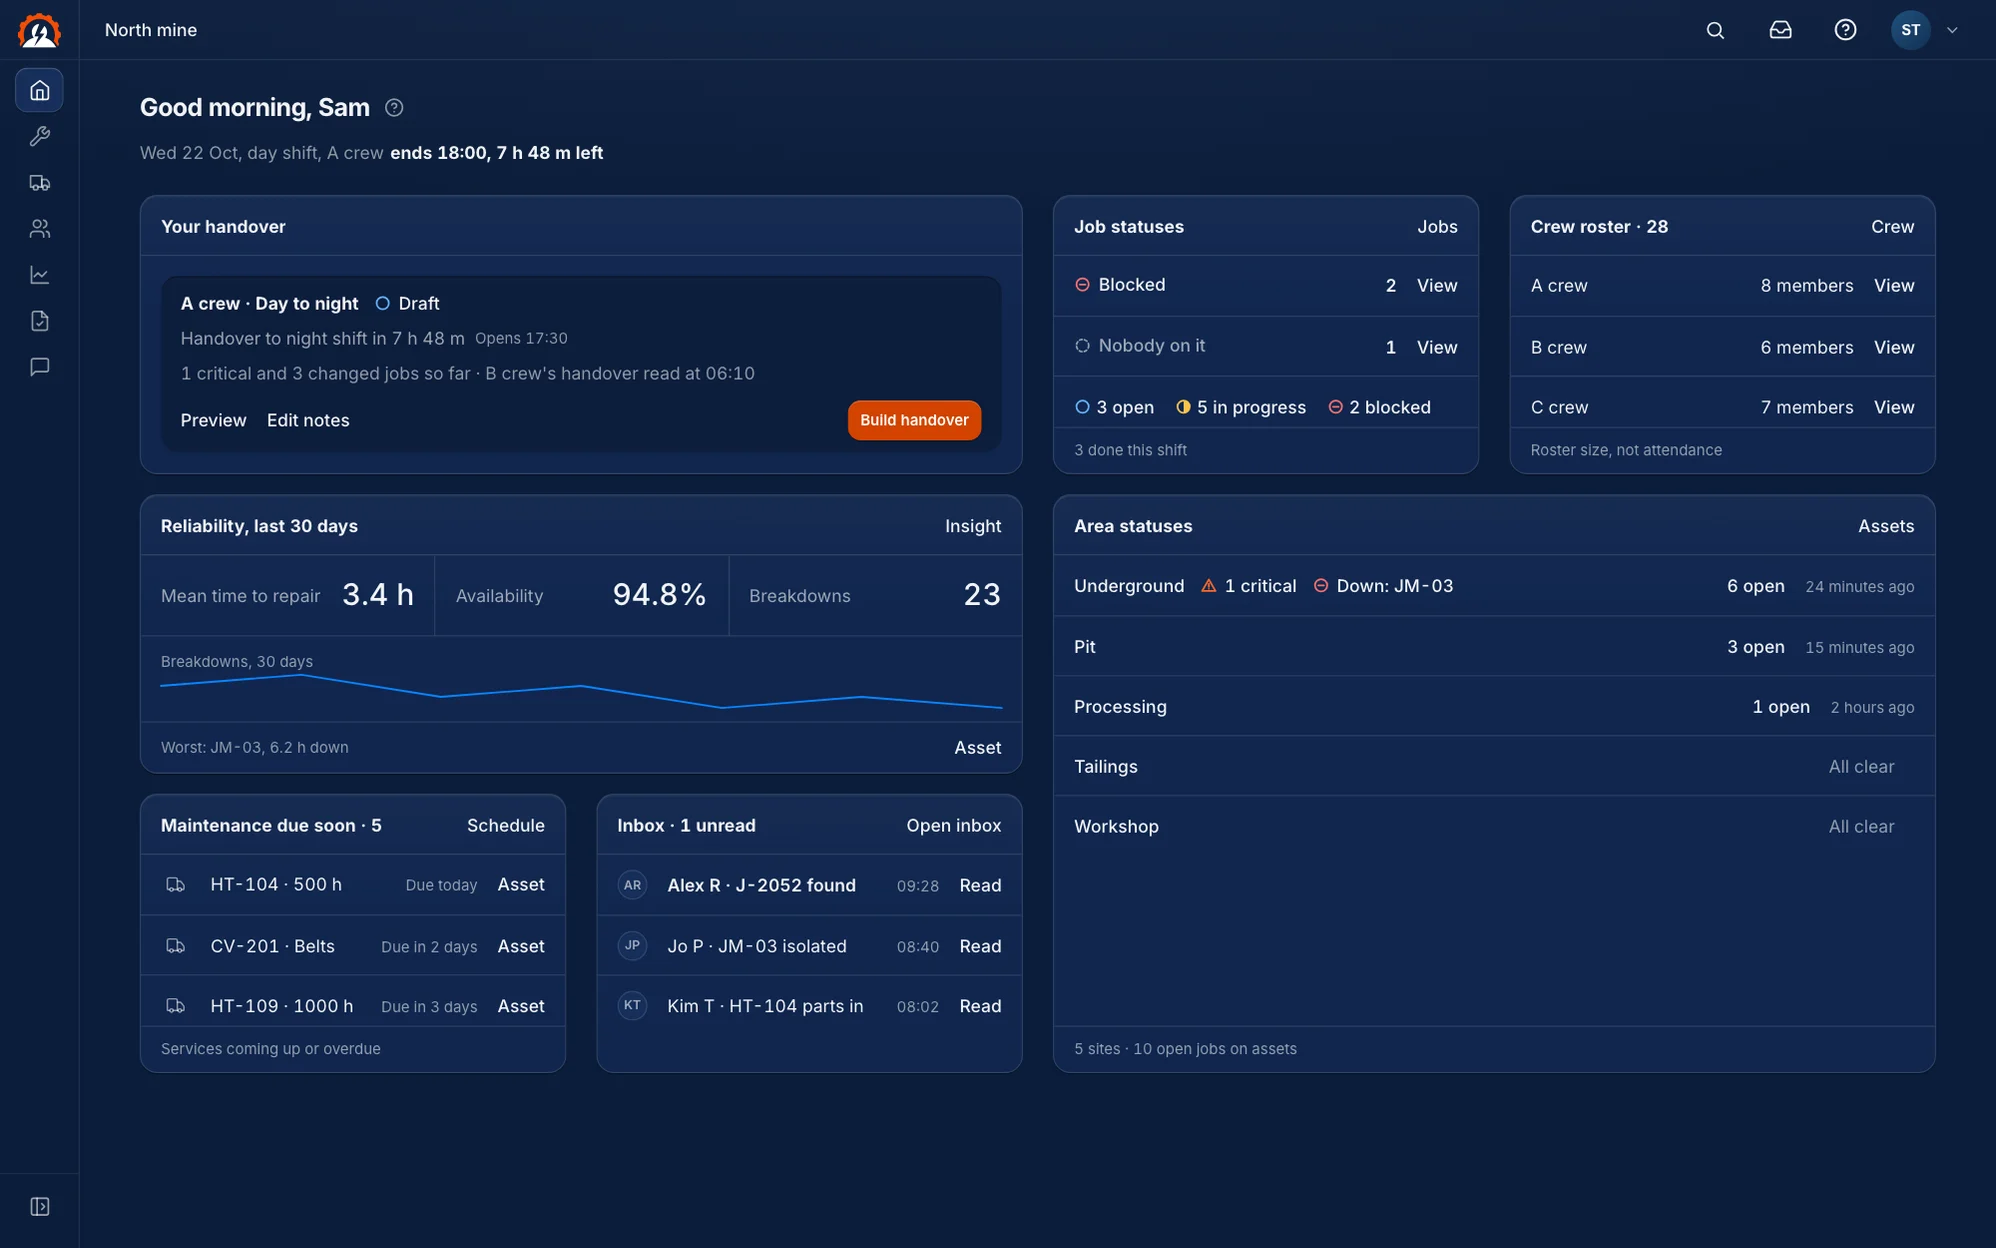
Task: Click truck icon in HT-104 row
Action: 175,884
